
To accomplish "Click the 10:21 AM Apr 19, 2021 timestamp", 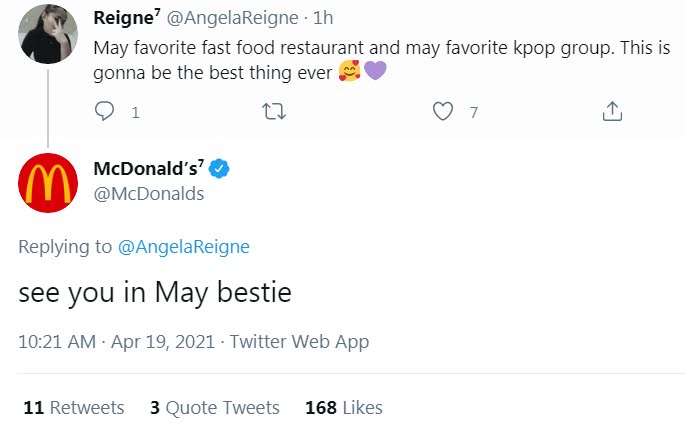I will [x=117, y=342].
